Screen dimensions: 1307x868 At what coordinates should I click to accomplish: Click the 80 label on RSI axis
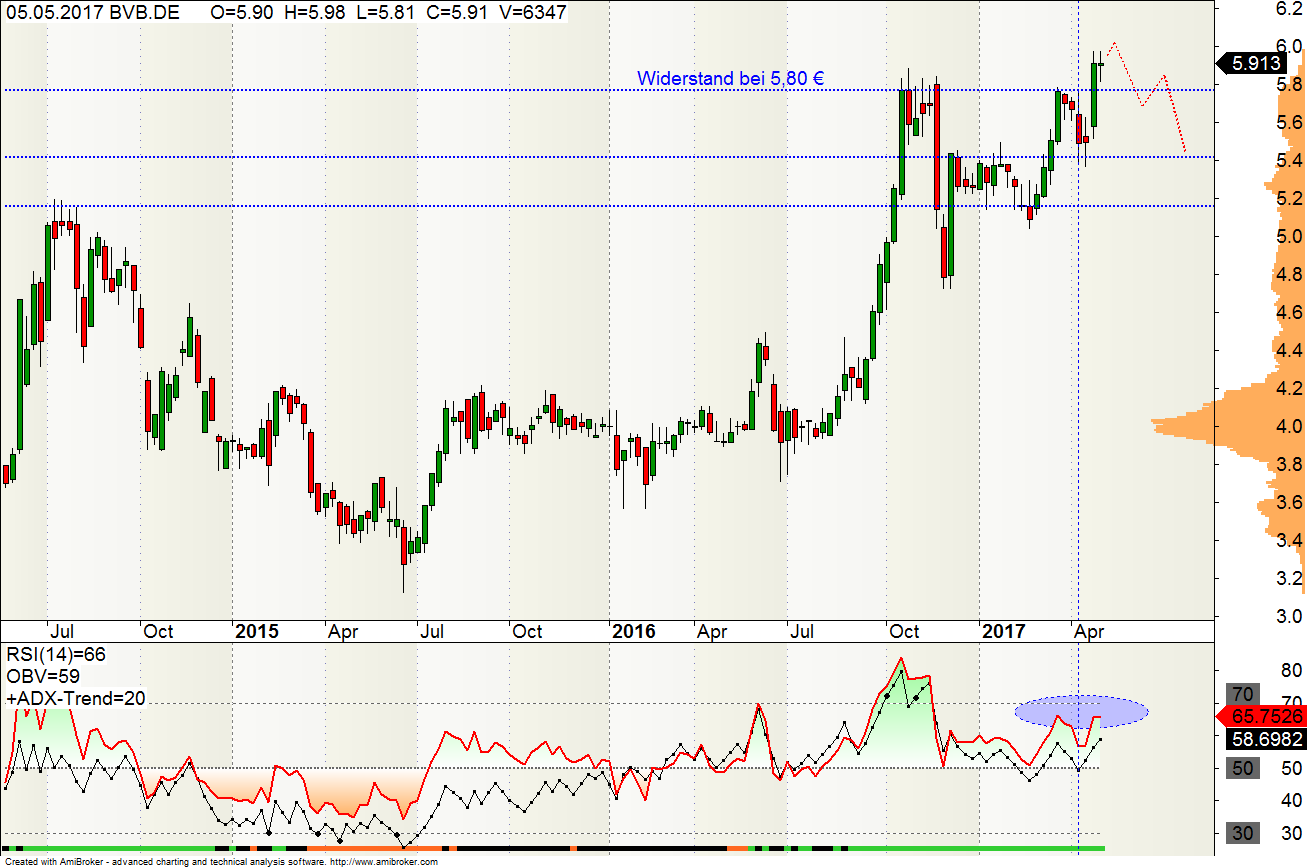[1292, 669]
